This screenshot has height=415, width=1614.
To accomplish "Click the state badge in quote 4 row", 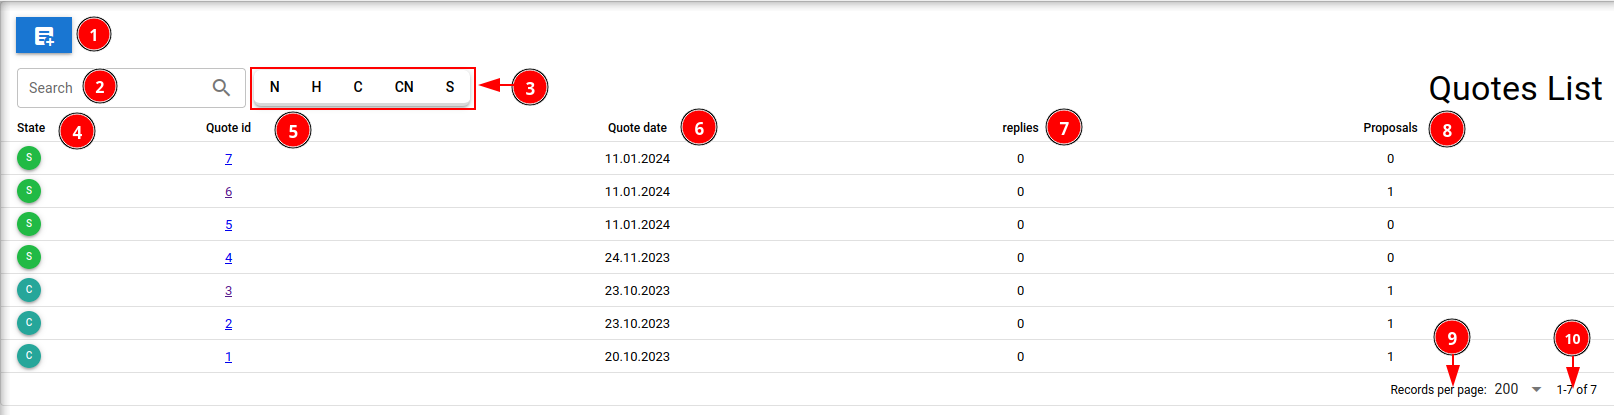I will pyautogui.click(x=29, y=257).
